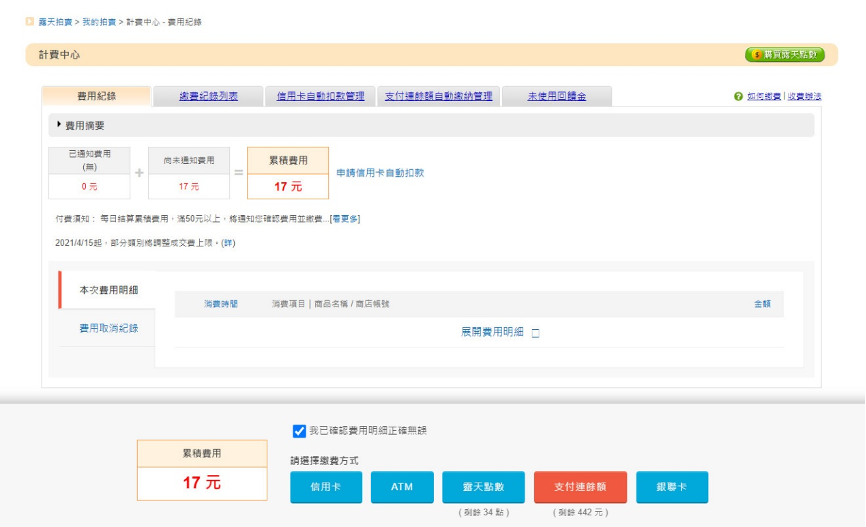Screen dimensions: 866x527
Task: Select 本次費用明細 in side menu
Action: click(108, 290)
